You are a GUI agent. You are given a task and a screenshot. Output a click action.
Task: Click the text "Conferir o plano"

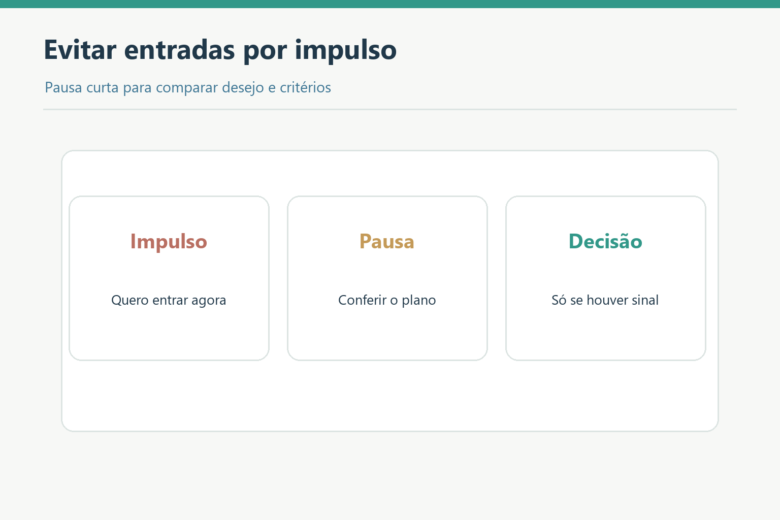tap(387, 300)
